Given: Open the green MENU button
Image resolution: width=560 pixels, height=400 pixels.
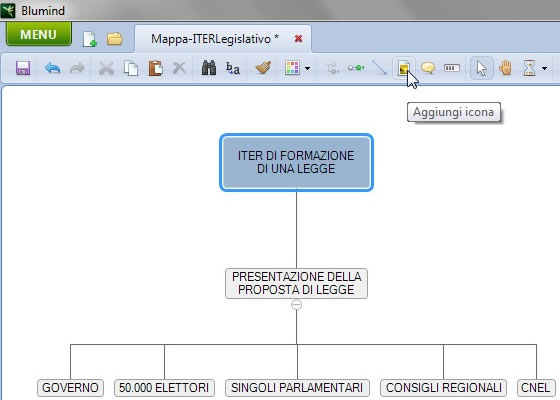Looking at the screenshot, I should [39, 34].
